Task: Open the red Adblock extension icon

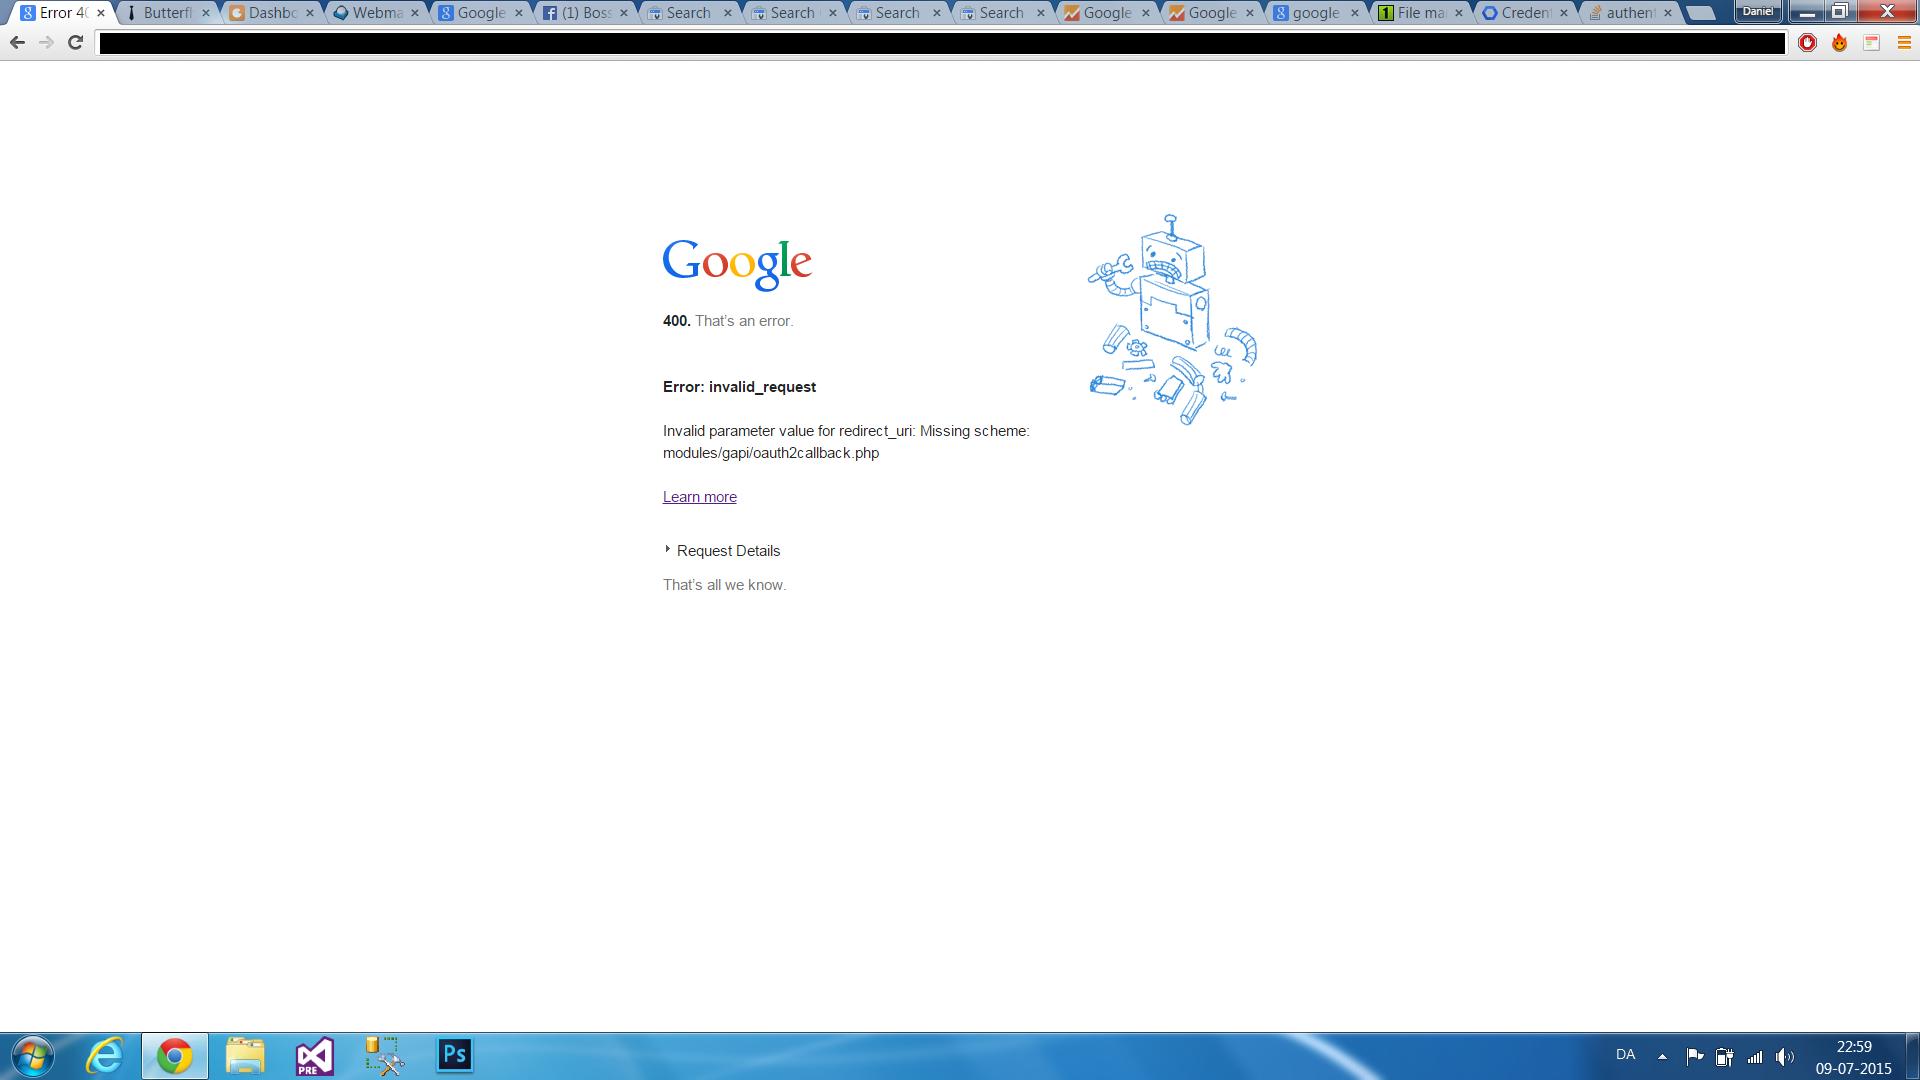Action: click(x=1807, y=43)
